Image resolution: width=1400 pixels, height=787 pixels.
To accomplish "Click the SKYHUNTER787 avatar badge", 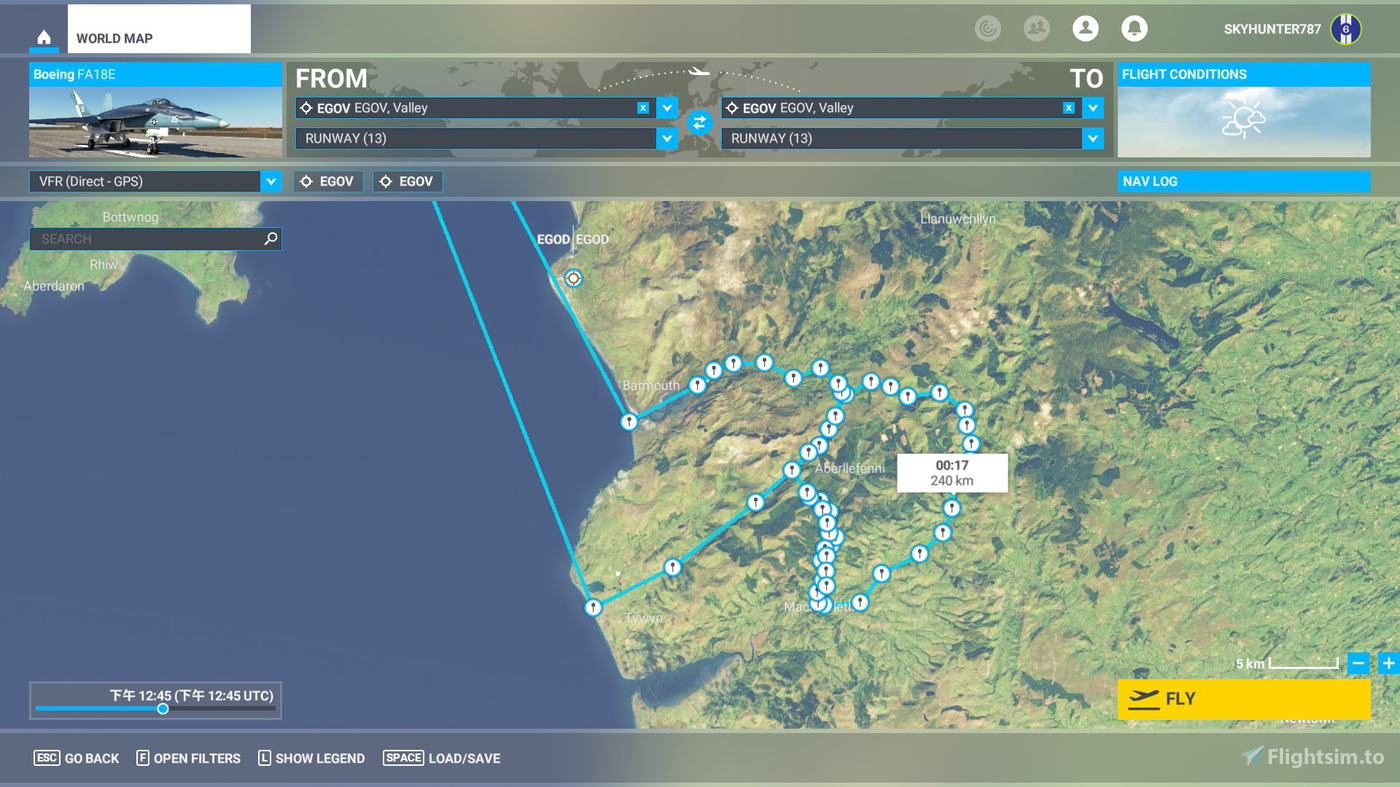I will (1345, 28).
